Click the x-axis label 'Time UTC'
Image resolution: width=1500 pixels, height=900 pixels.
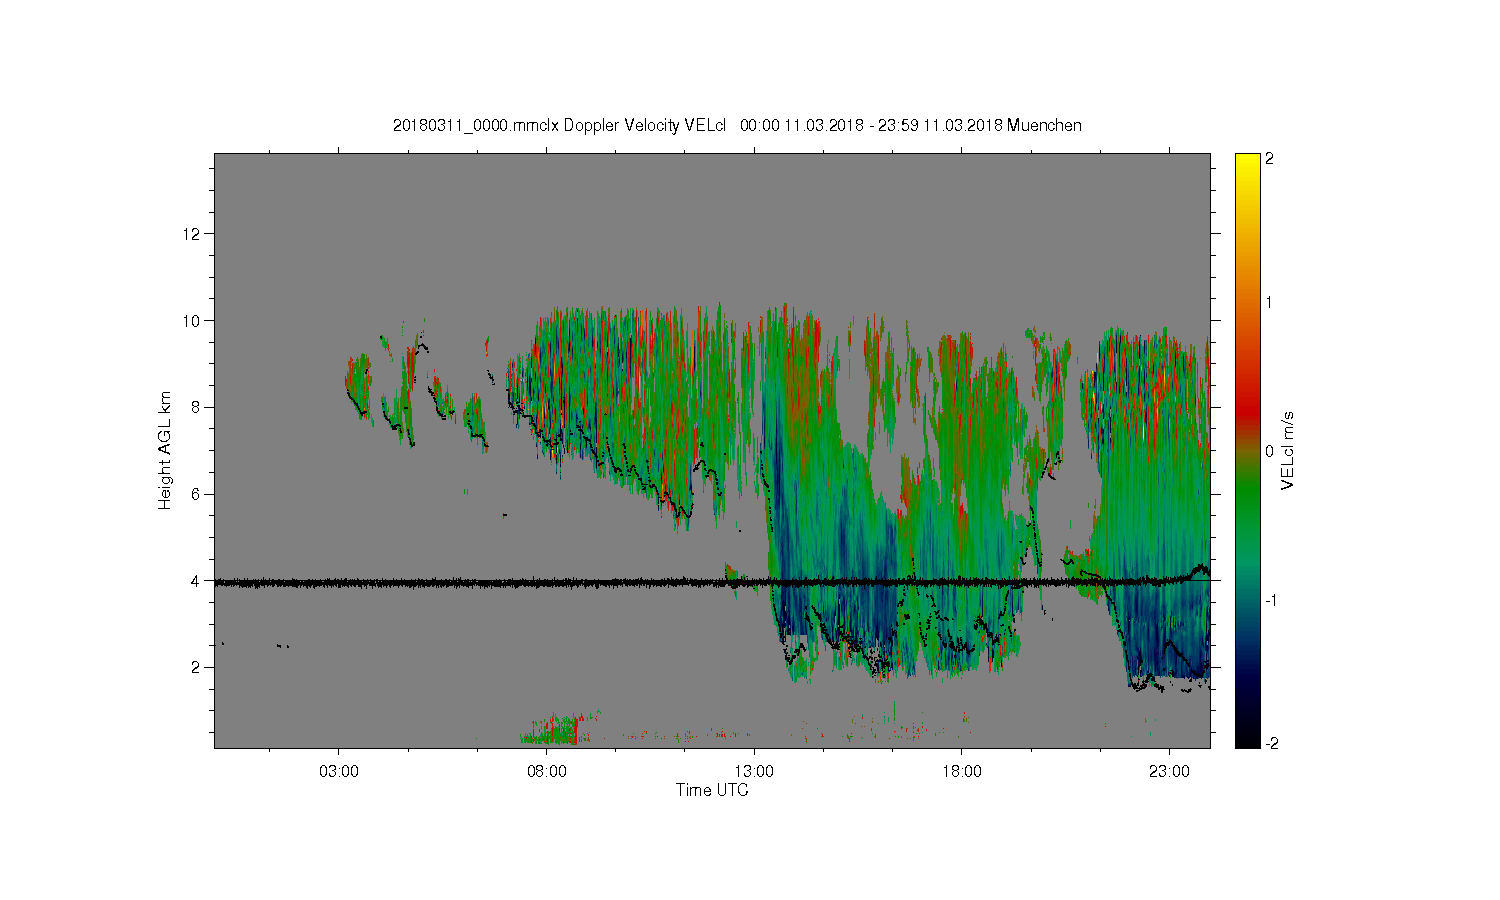(712, 790)
